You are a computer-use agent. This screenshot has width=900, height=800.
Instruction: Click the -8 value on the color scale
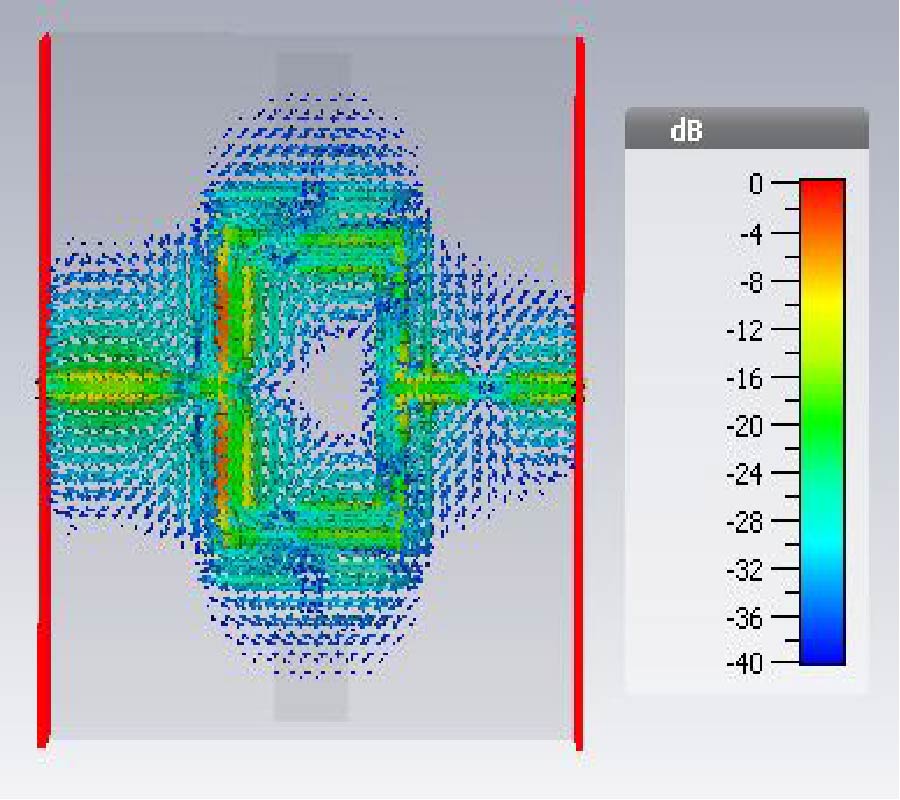point(749,282)
